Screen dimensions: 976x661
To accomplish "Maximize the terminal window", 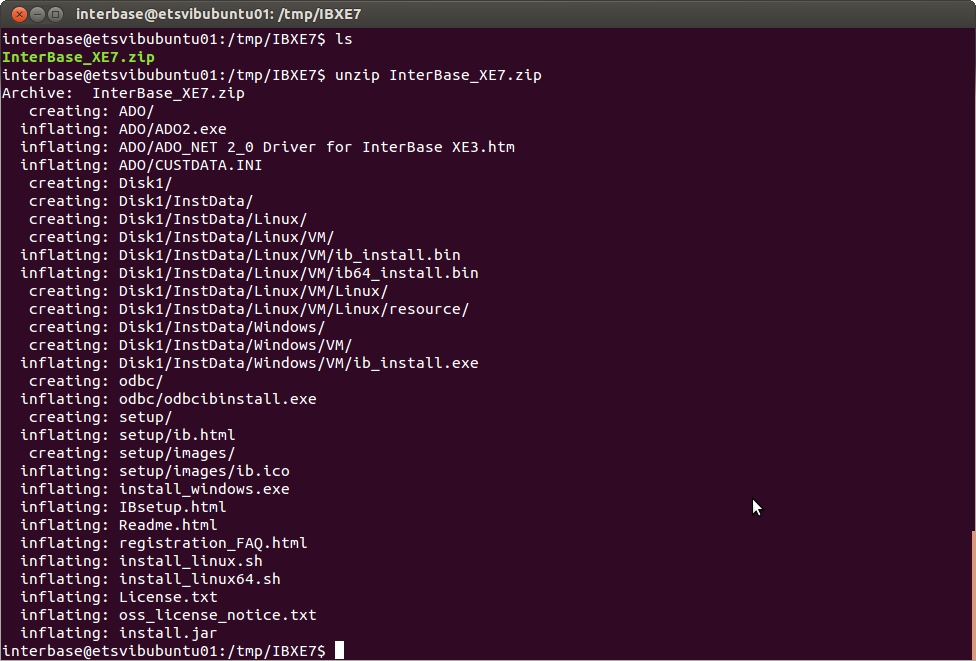I will 55,14.
